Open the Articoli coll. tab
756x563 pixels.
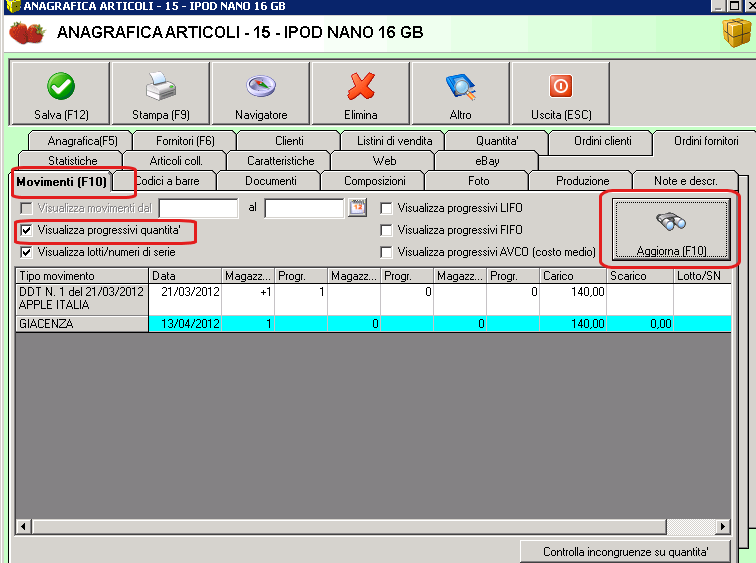(x=176, y=161)
